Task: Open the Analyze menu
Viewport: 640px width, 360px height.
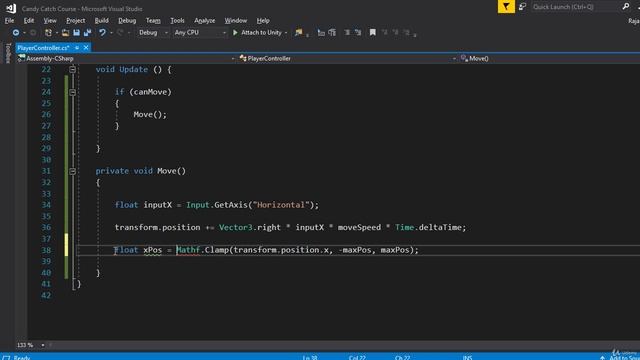Action: click(x=204, y=20)
